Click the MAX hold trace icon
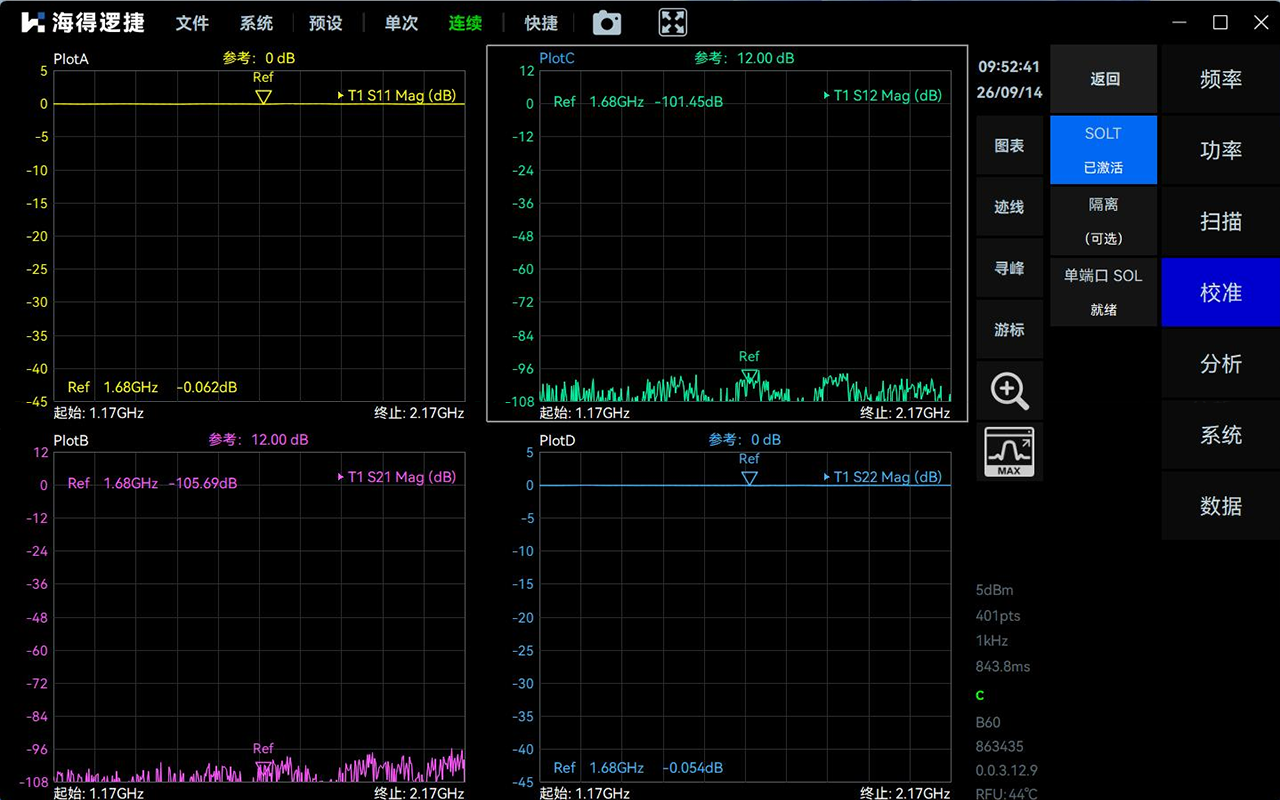The width and height of the screenshot is (1280, 800). click(1009, 452)
